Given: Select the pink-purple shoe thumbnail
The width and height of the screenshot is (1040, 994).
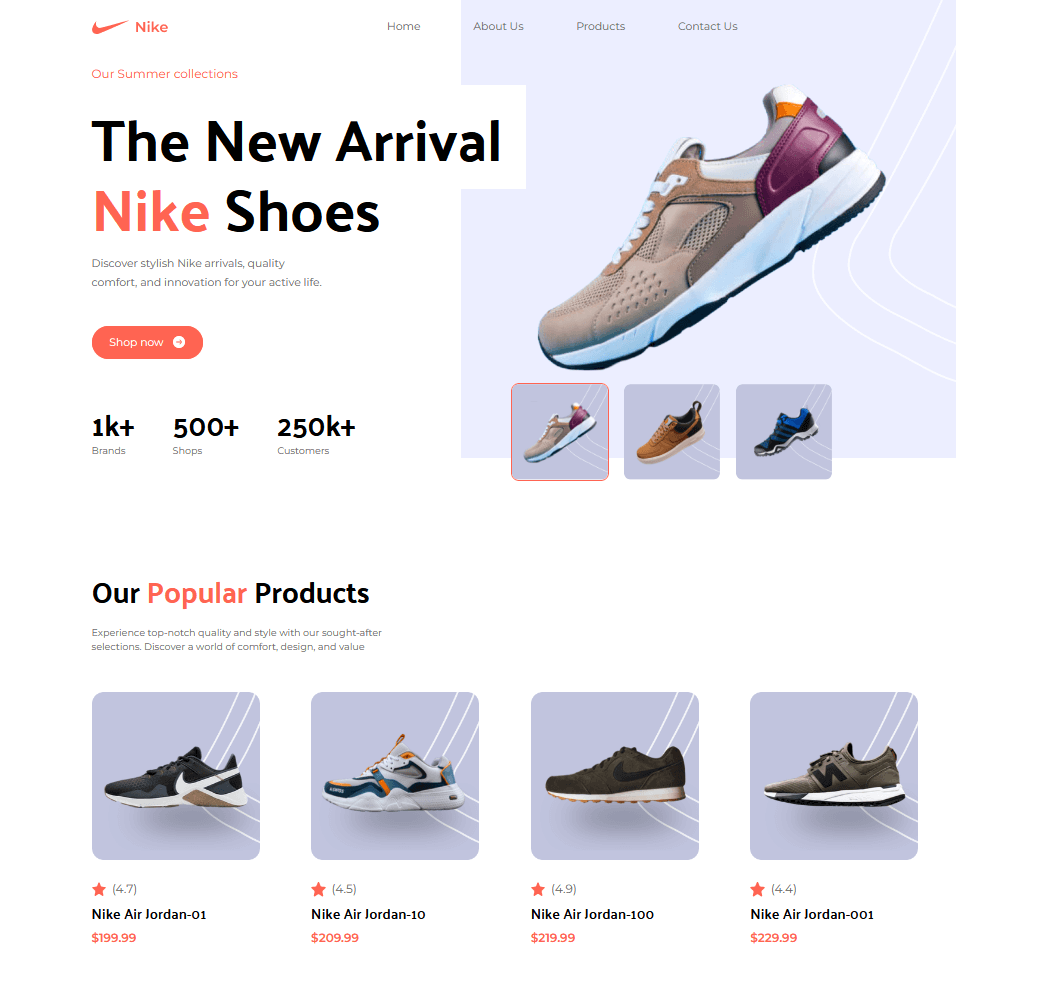Looking at the screenshot, I should tap(560, 432).
